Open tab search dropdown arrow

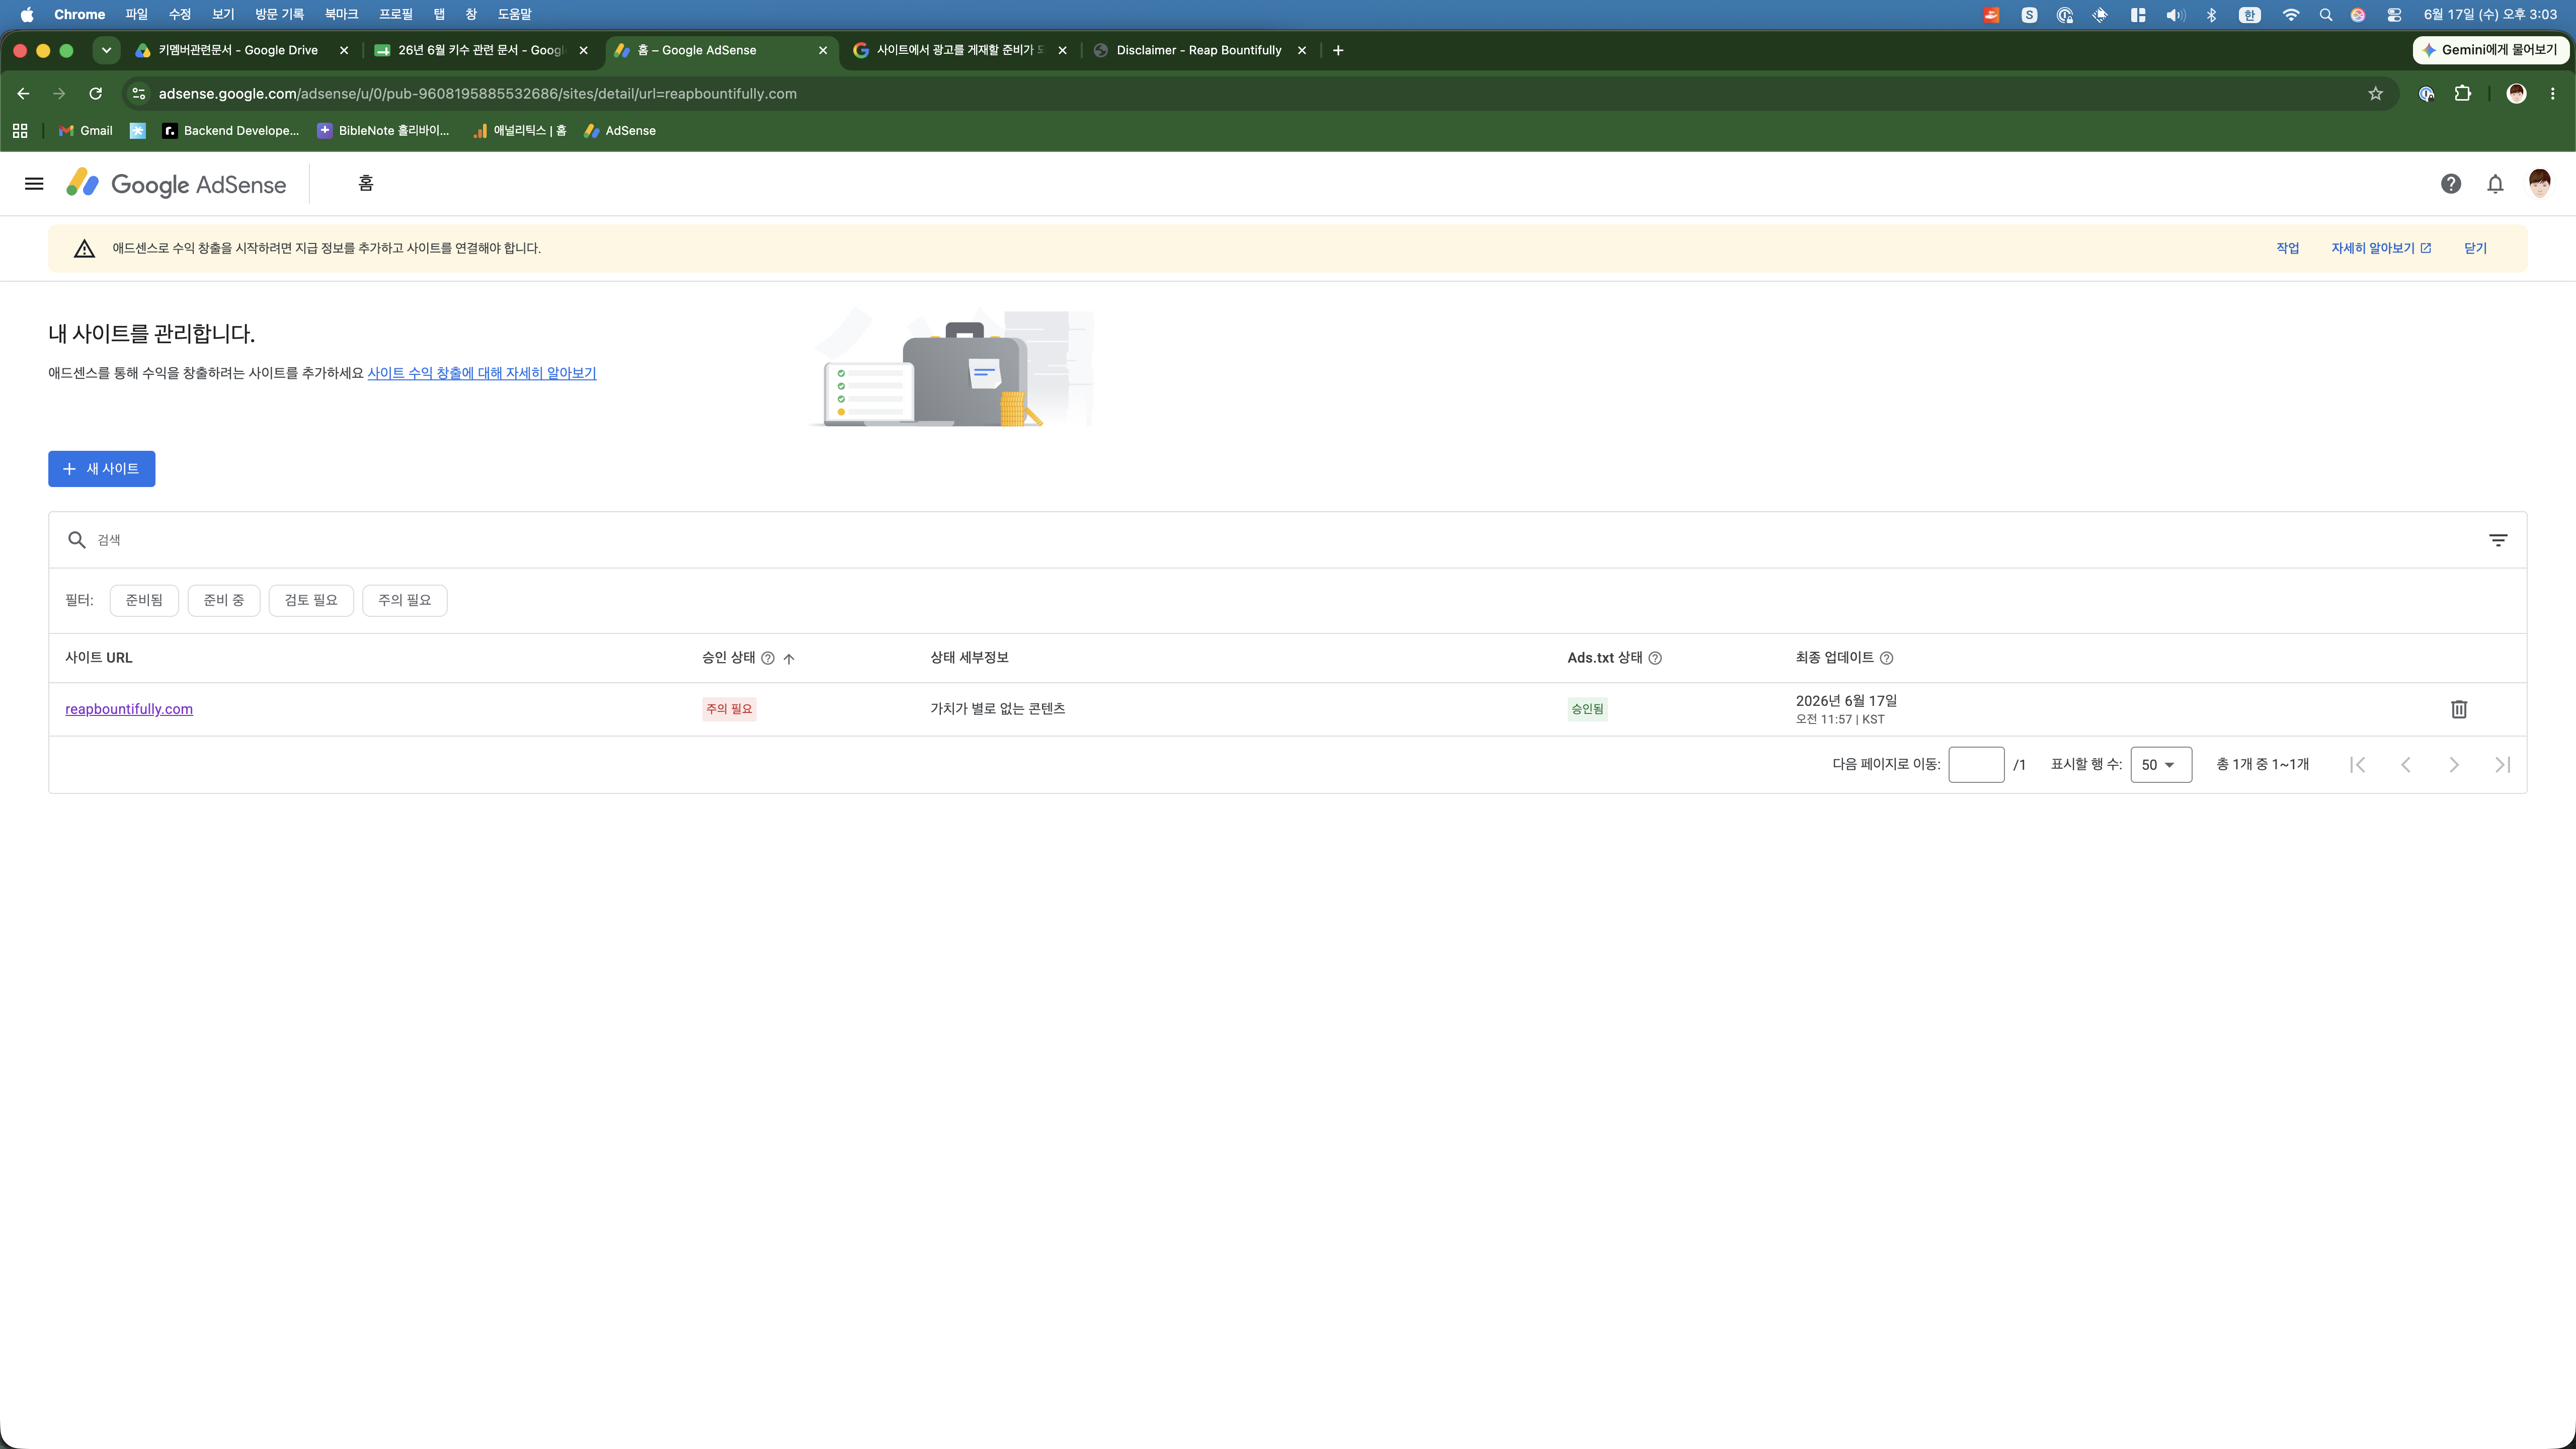click(x=106, y=50)
